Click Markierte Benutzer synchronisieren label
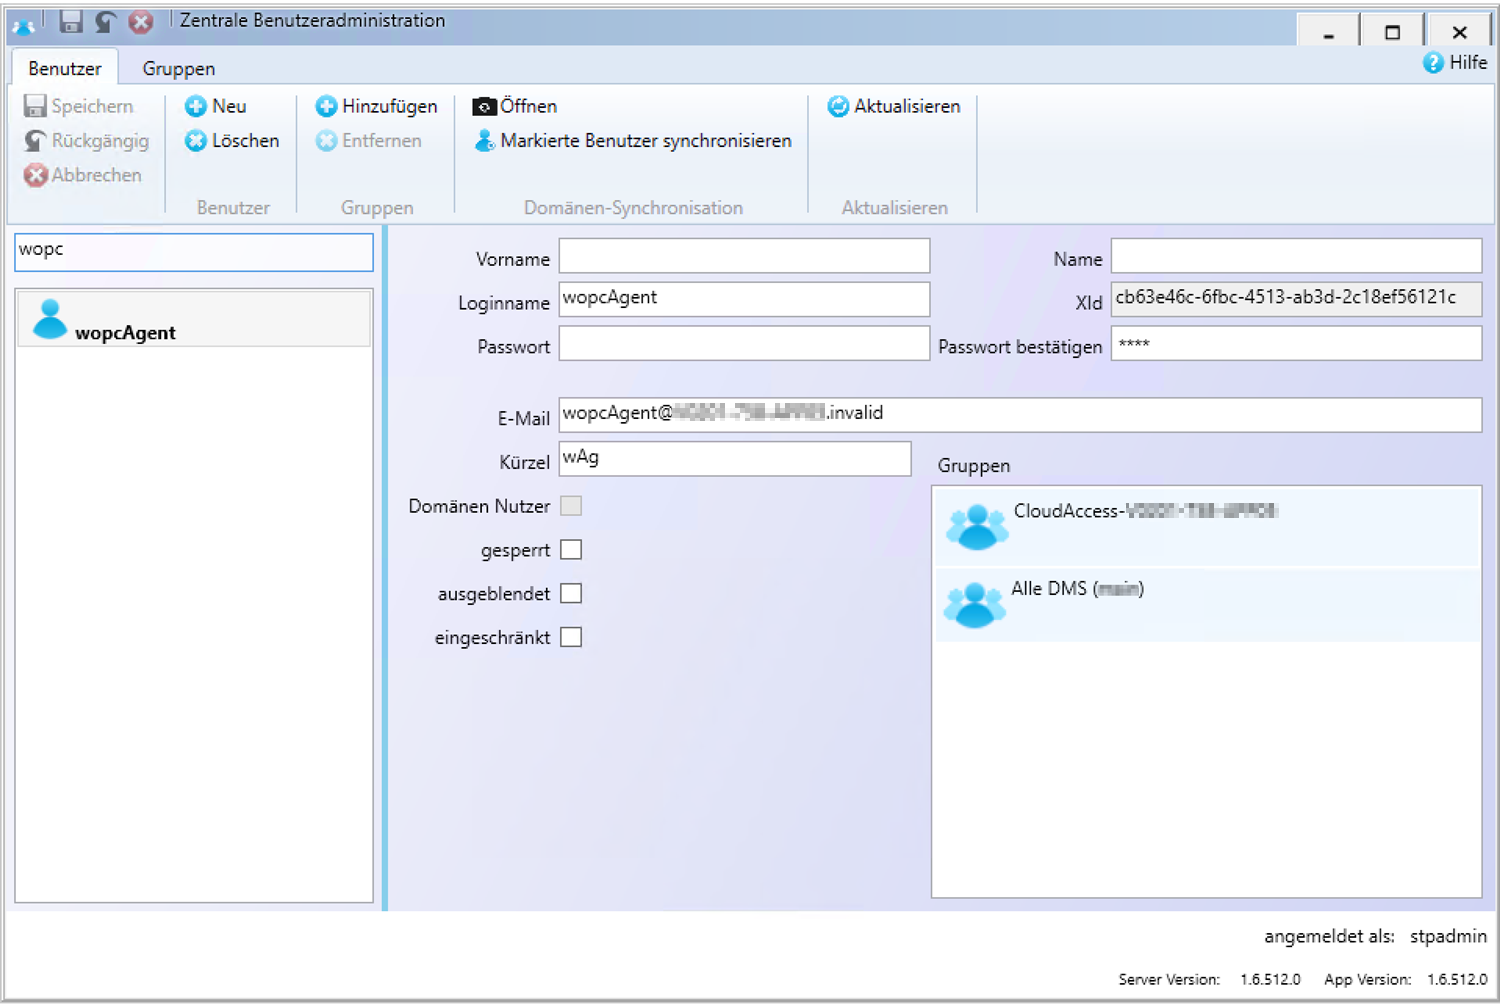 coord(646,141)
